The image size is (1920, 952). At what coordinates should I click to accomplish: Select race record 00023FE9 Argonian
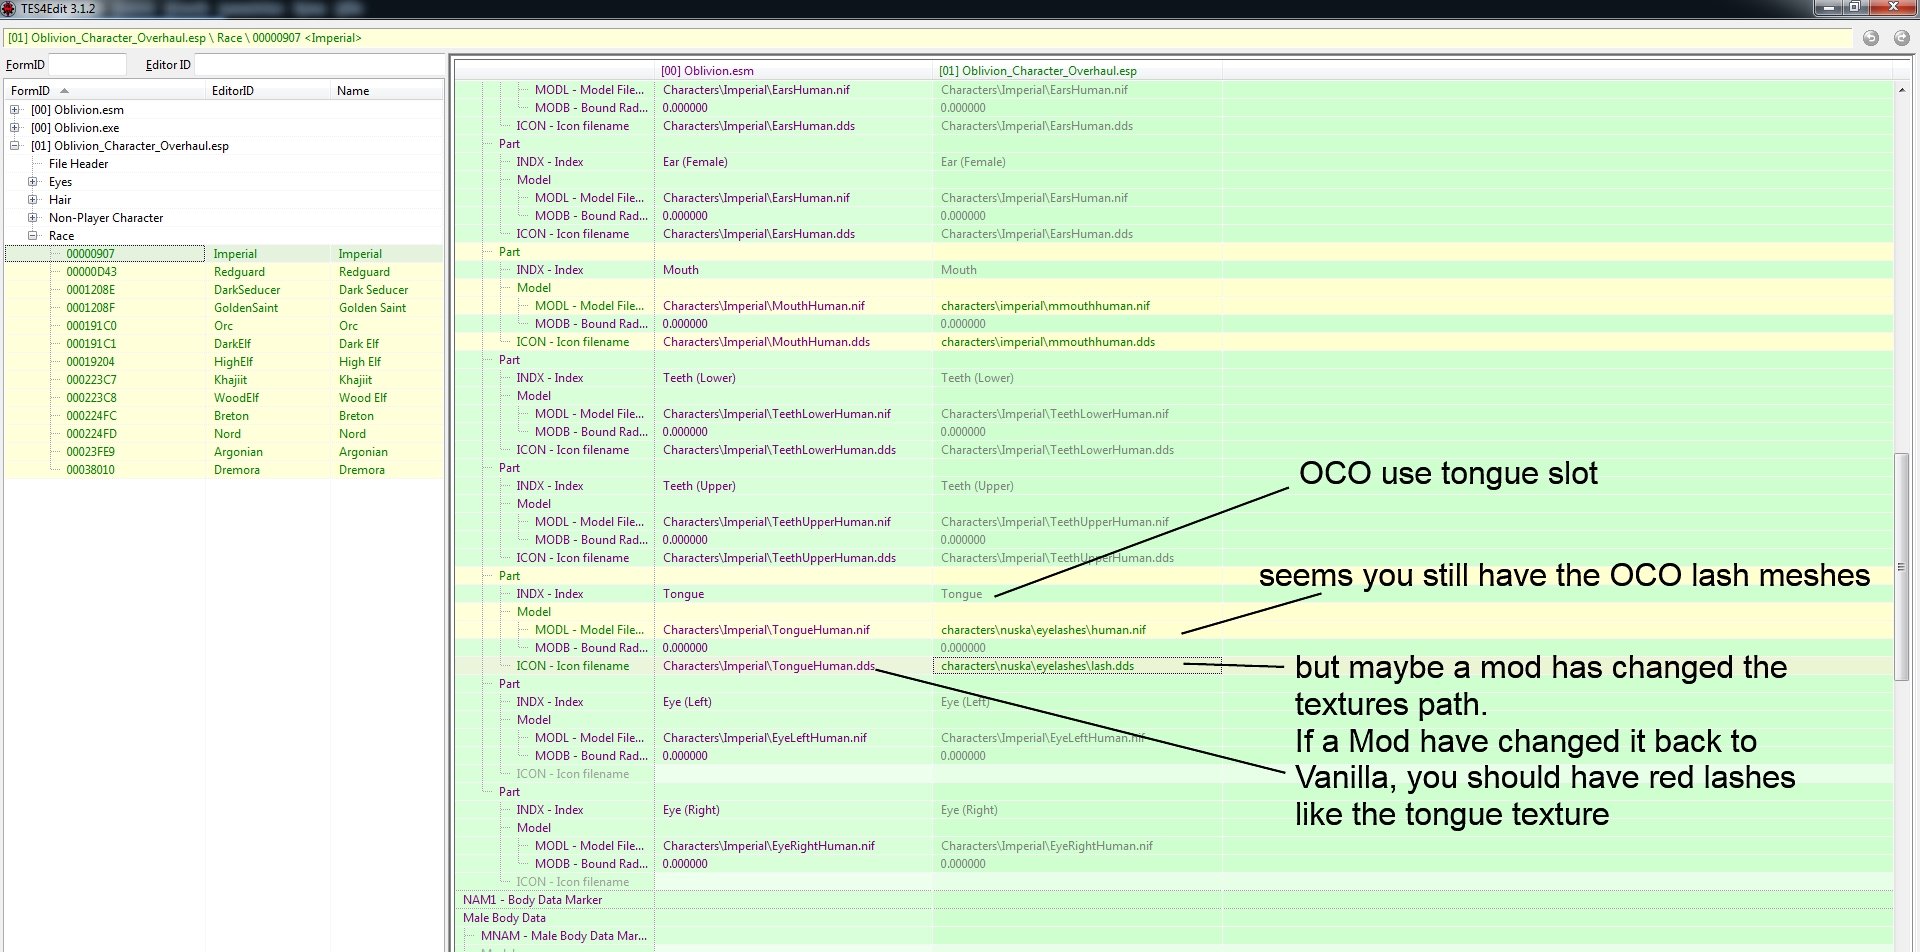[x=224, y=452]
